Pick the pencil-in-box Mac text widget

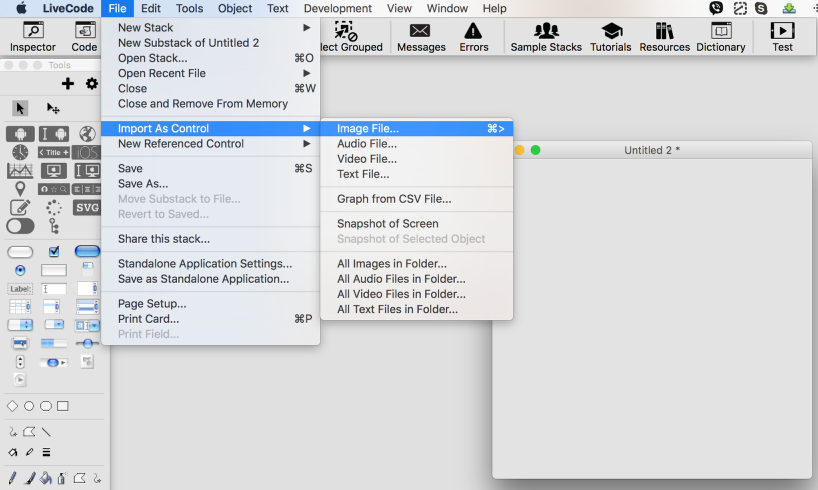click(20, 208)
